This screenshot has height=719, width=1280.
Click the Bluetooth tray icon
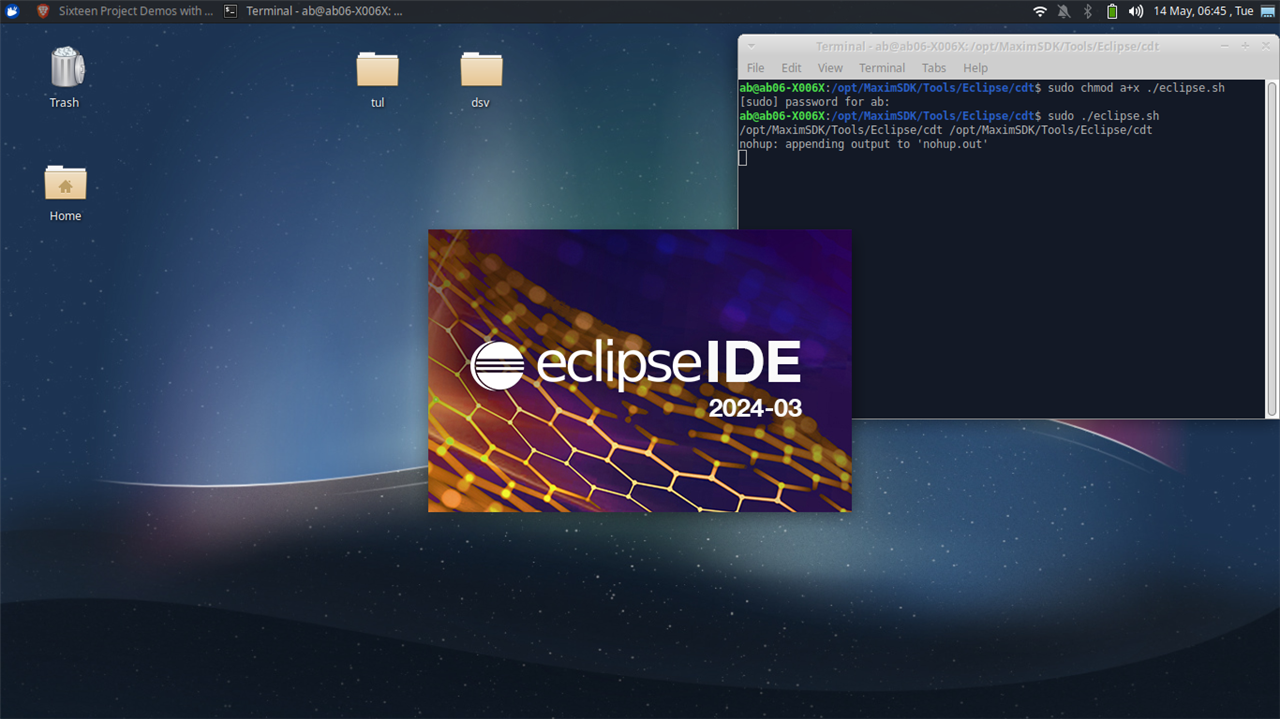pyautogui.click(x=1088, y=11)
